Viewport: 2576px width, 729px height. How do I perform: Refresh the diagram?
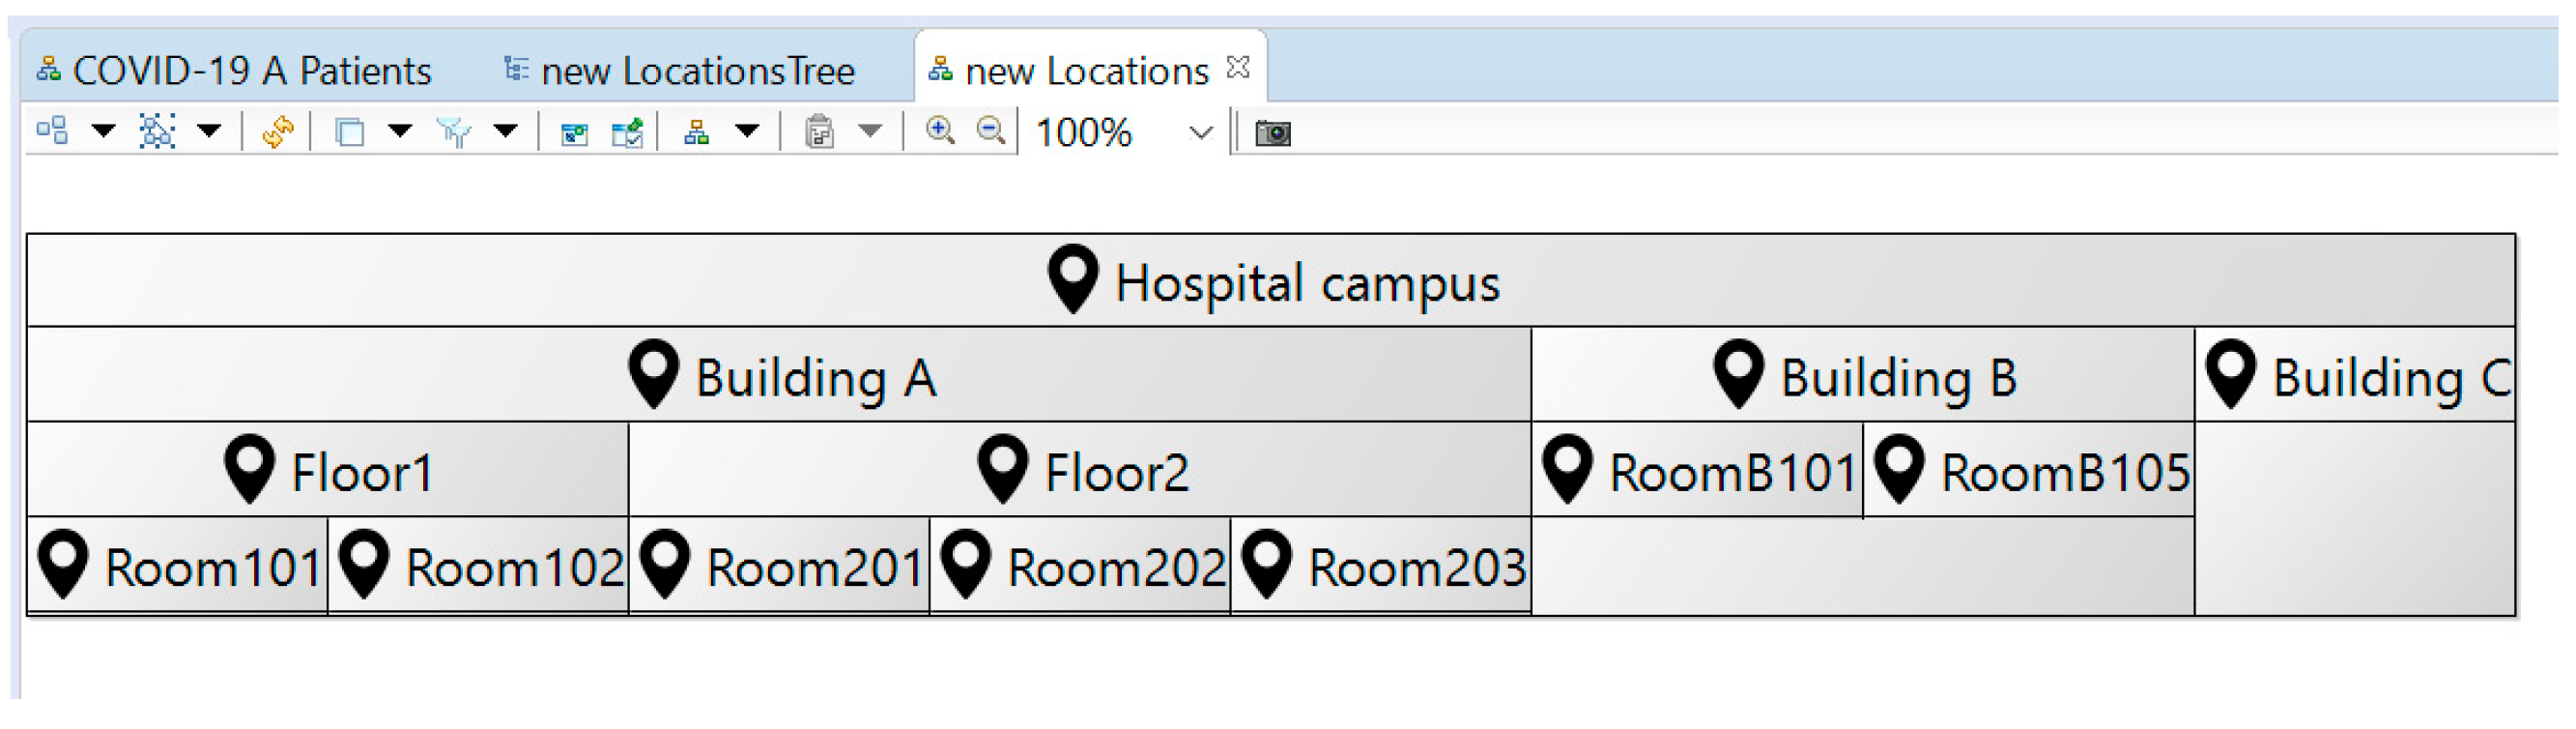[x=277, y=131]
